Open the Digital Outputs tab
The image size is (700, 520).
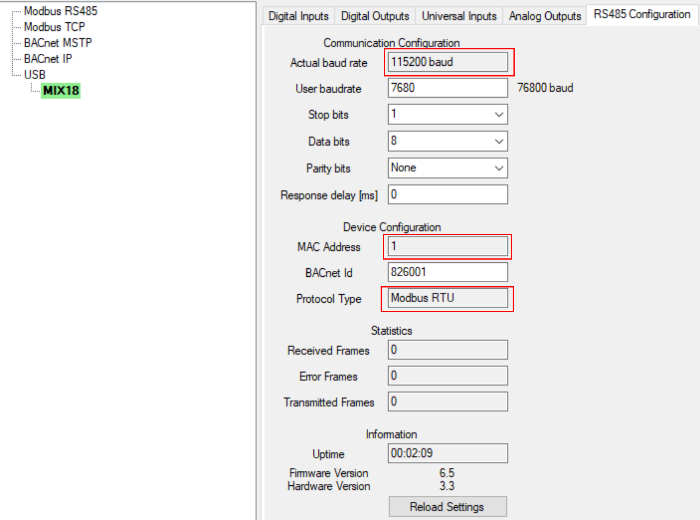click(x=375, y=16)
